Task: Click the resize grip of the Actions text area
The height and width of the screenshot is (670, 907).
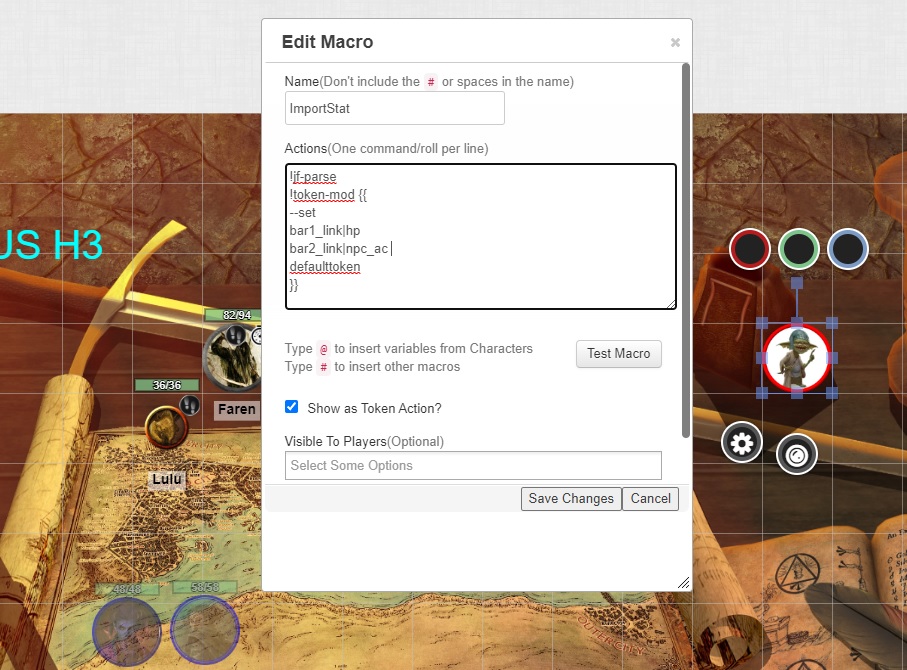Action: [x=671, y=304]
